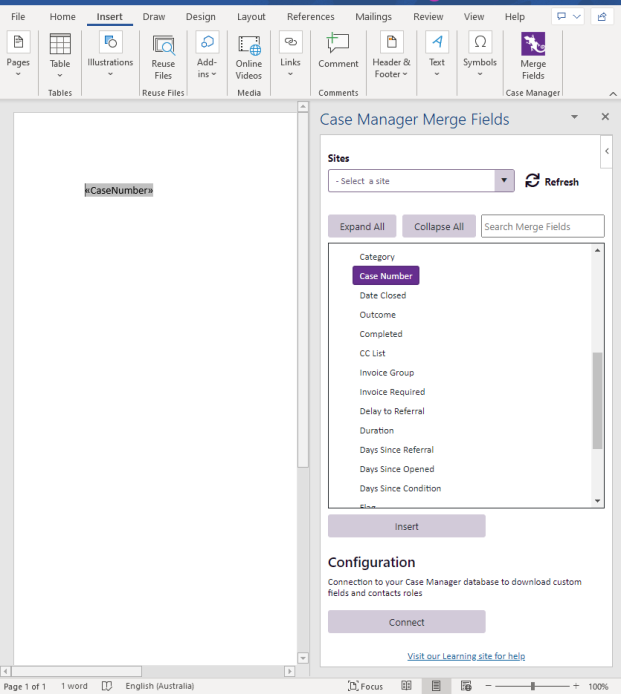This screenshot has width=621, height=694.
Task: Select the Outcome merge field
Action: pos(378,315)
